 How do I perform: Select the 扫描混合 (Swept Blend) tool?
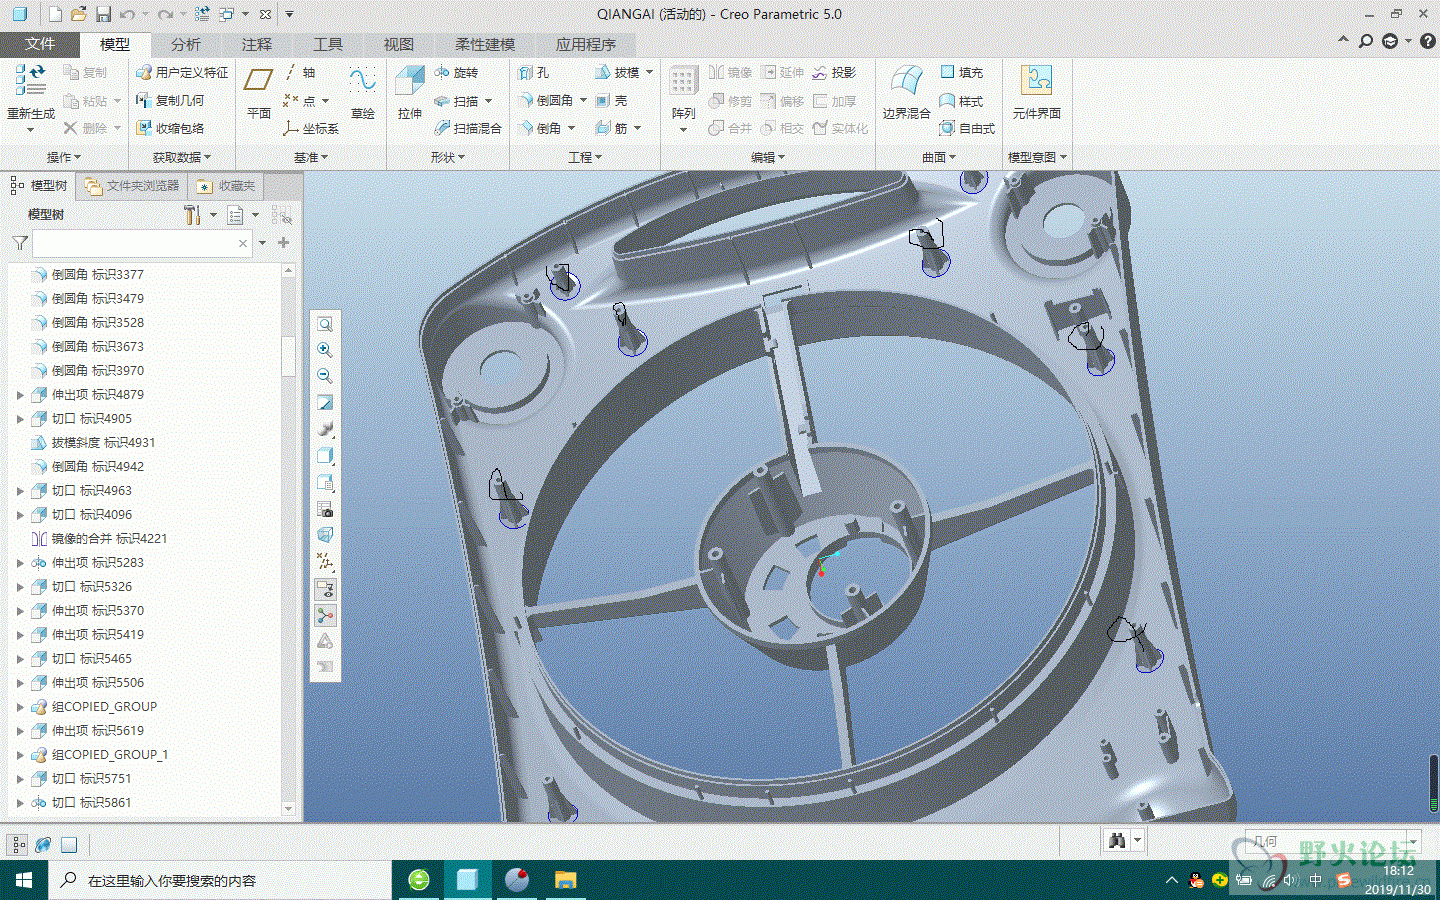click(468, 129)
